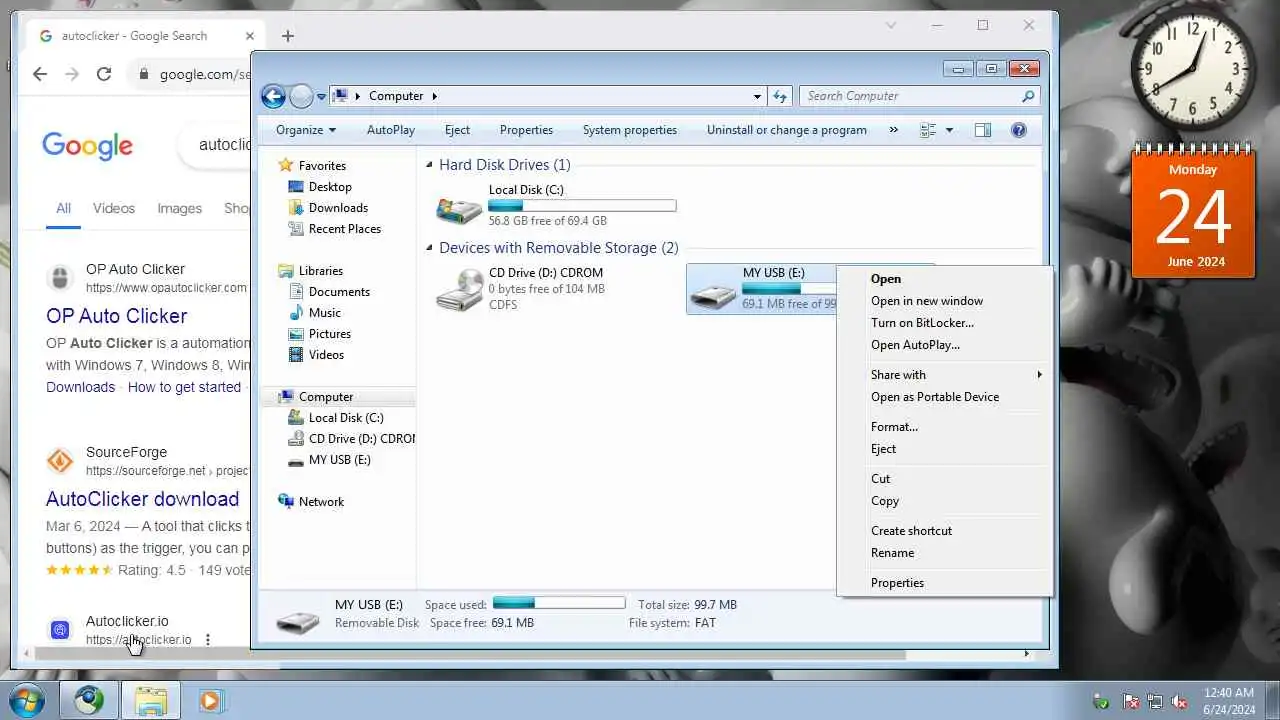Click the magnifier in Search Computer box

pyautogui.click(x=1028, y=96)
